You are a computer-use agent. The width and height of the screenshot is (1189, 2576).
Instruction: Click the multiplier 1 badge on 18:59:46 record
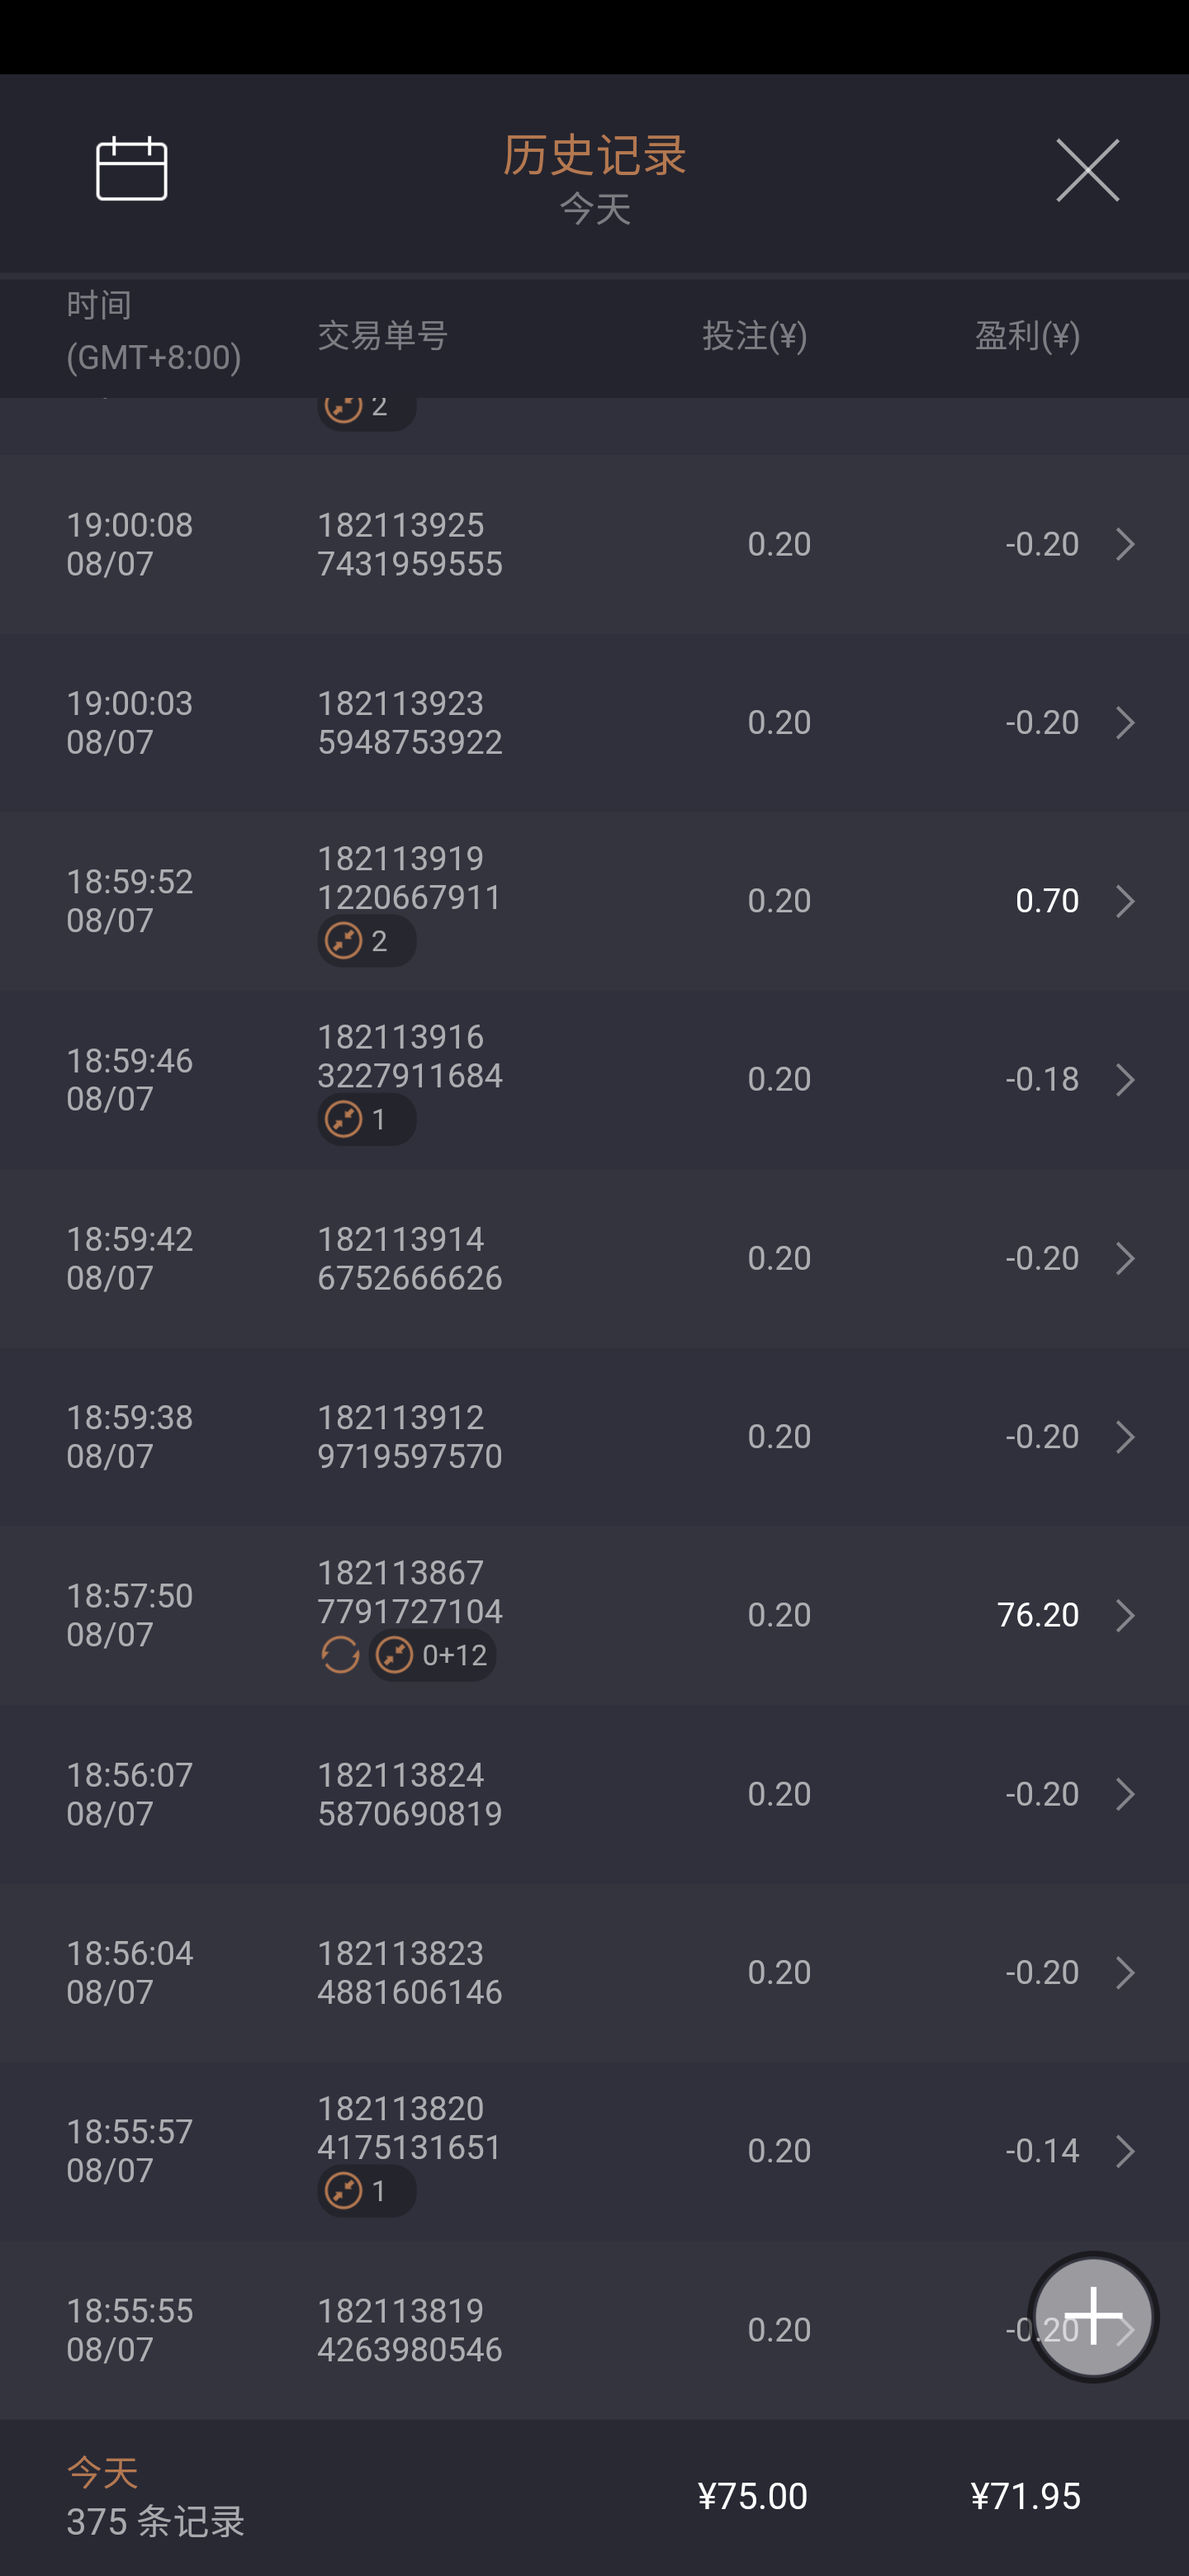[x=366, y=1120]
